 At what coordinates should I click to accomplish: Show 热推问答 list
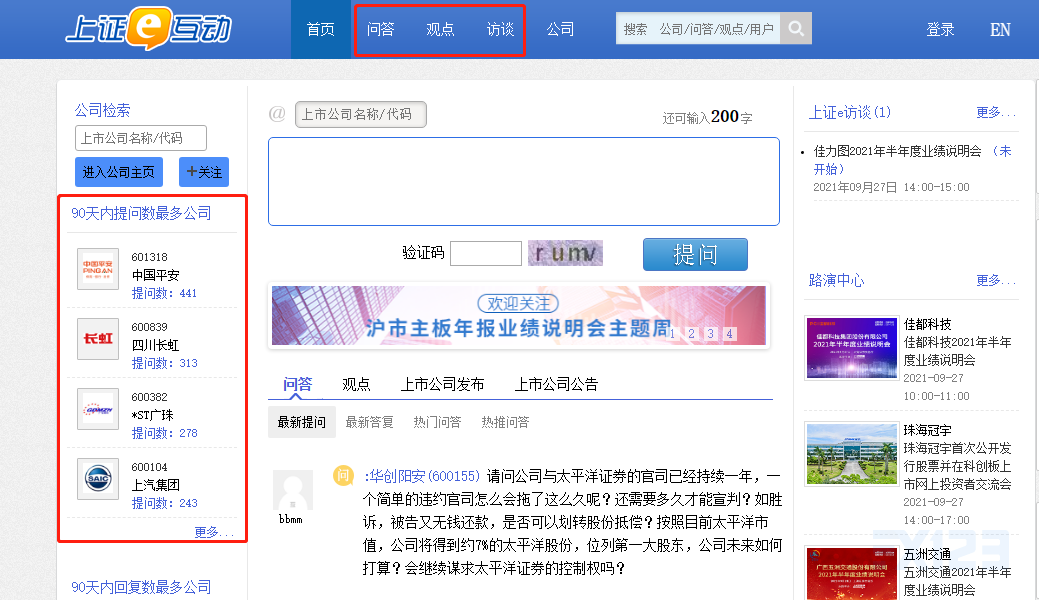506,422
